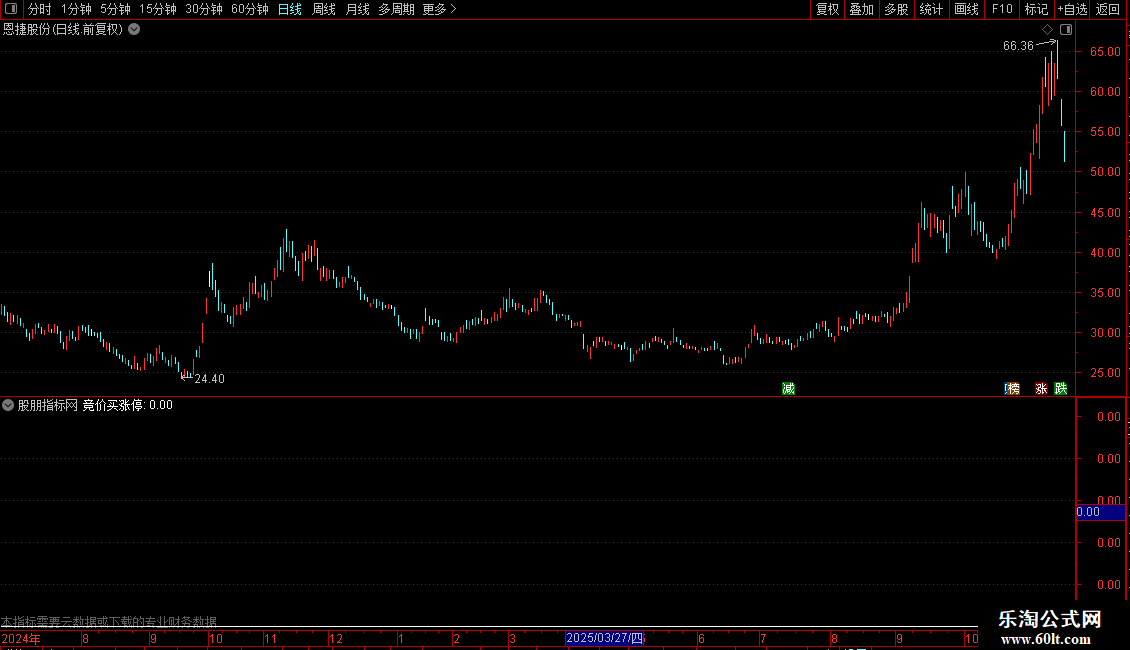
Task: Select the 60分钟 period tab
Action: coord(250,9)
